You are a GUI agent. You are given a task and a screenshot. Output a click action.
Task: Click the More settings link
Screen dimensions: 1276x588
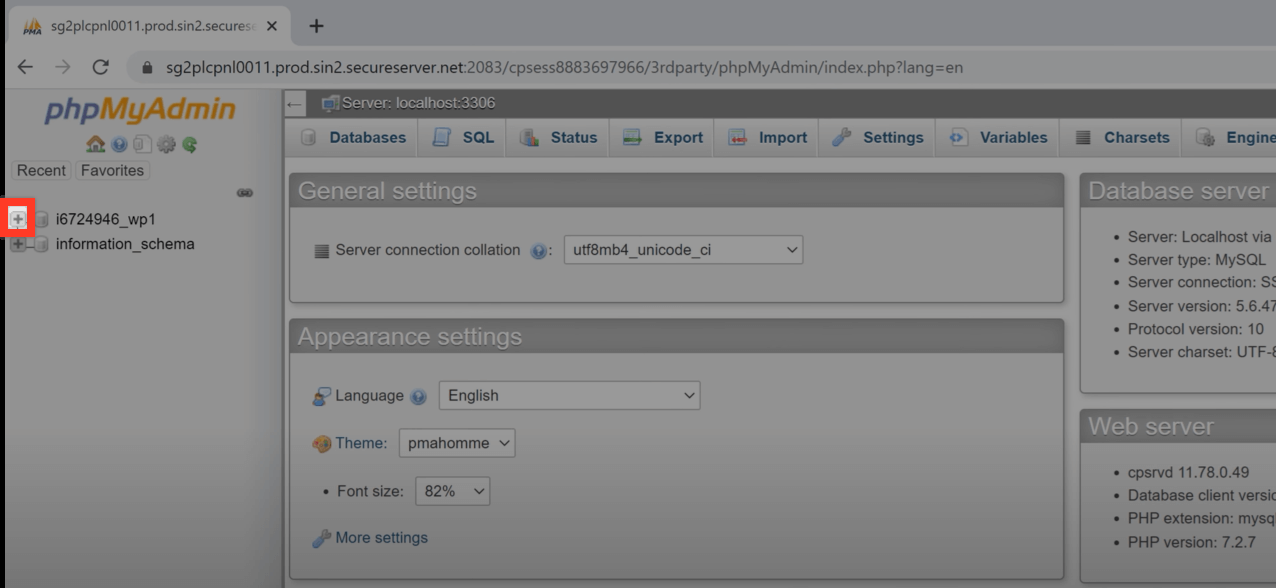381,538
